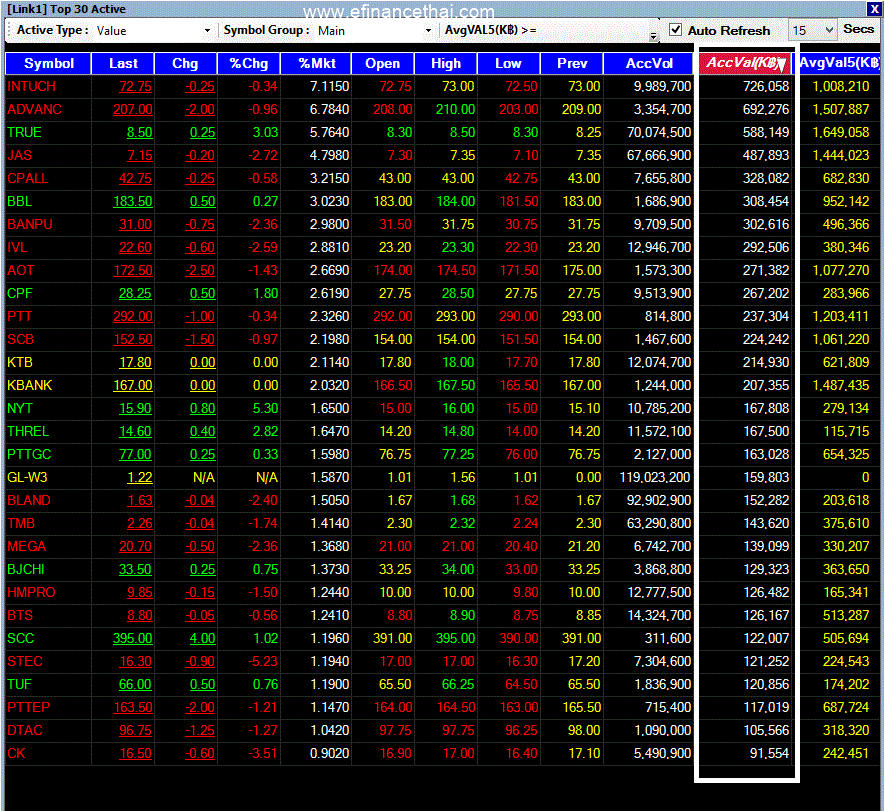Click NYT %Chg value 5.30

[265, 409]
